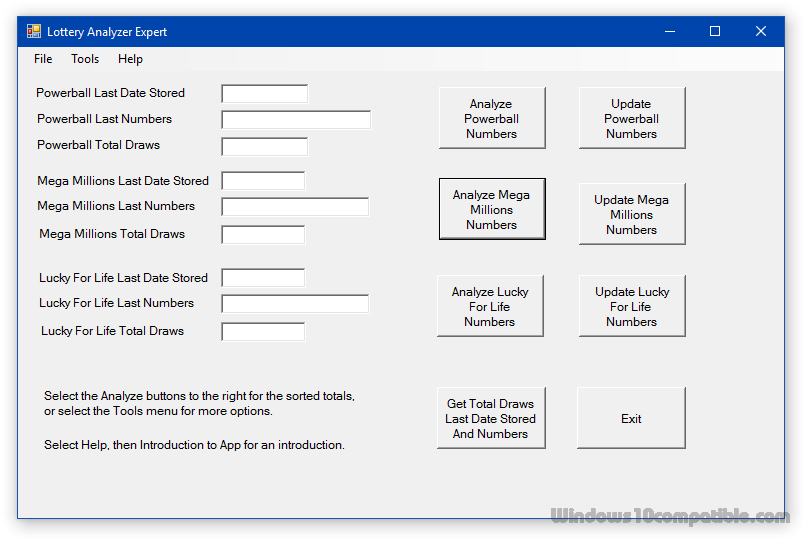Focus the Powerball Last Date Stored field

point(264,94)
